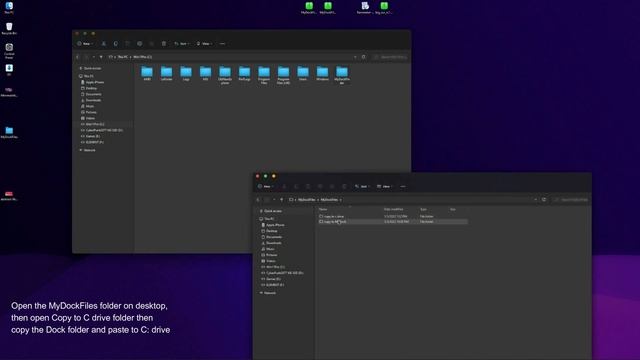
Task: Open View menu in C: drive window
Action: click(204, 44)
